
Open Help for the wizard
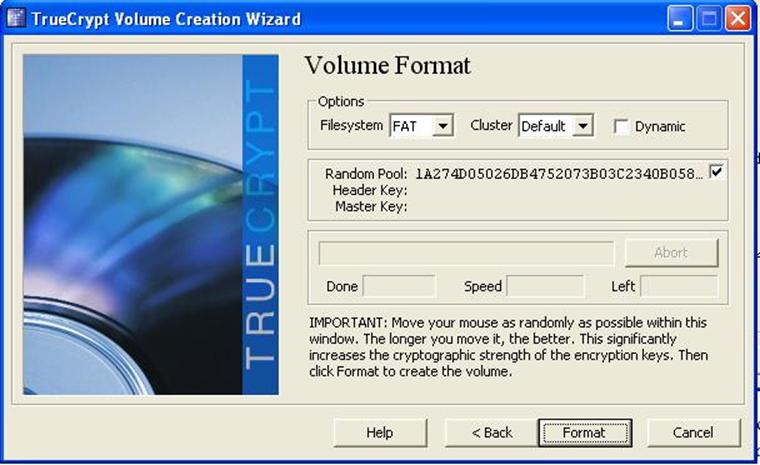pyautogui.click(x=379, y=433)
